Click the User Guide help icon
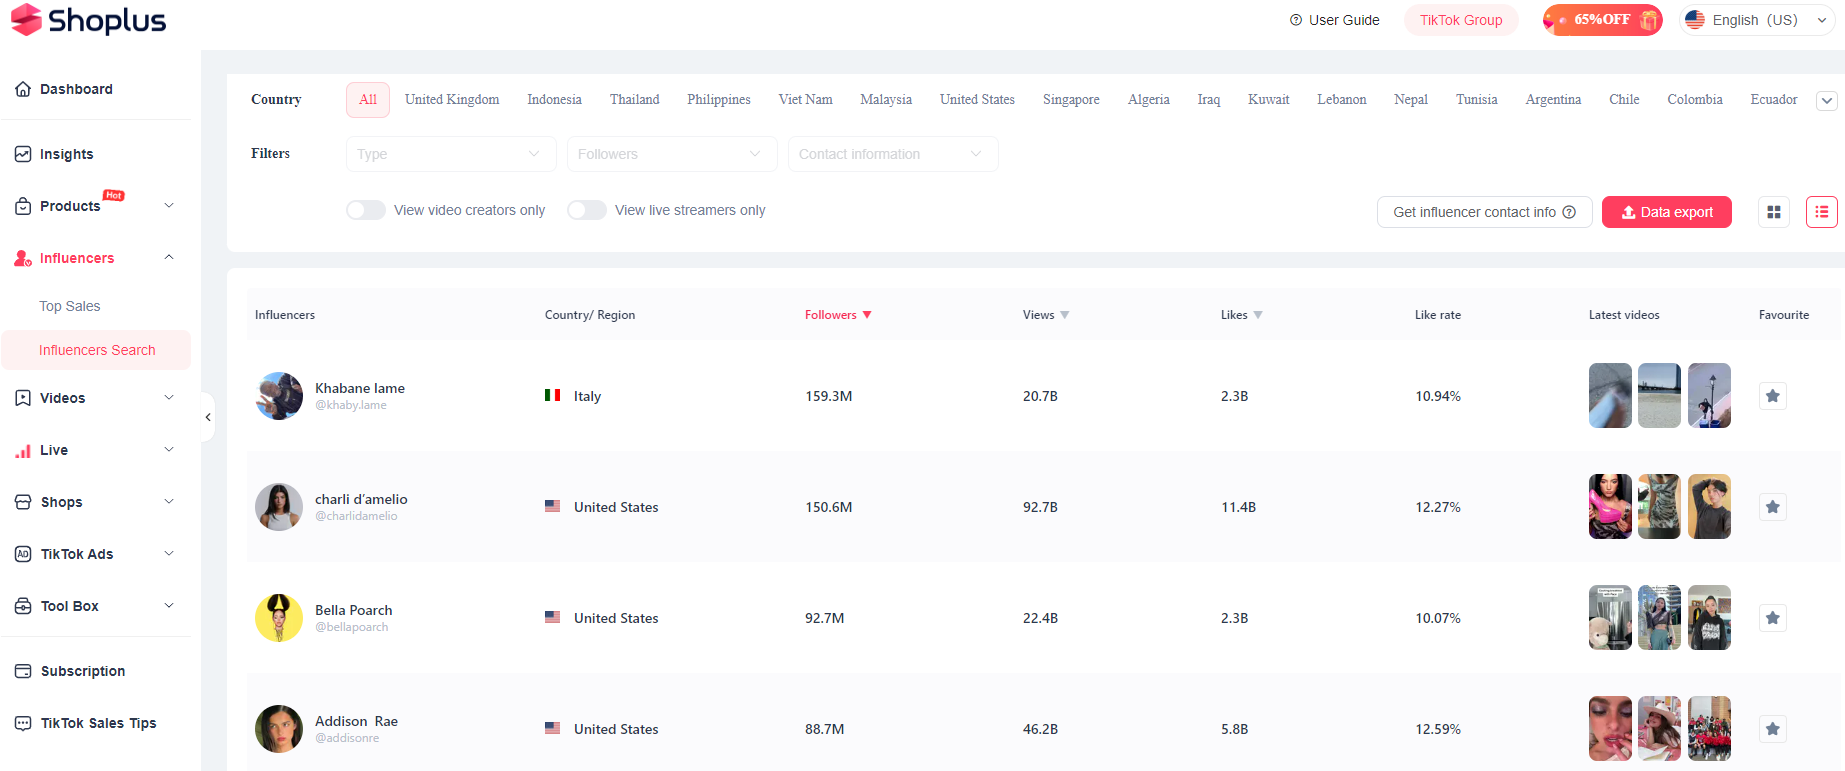The image size is (1845, 771). [1296, 20]
